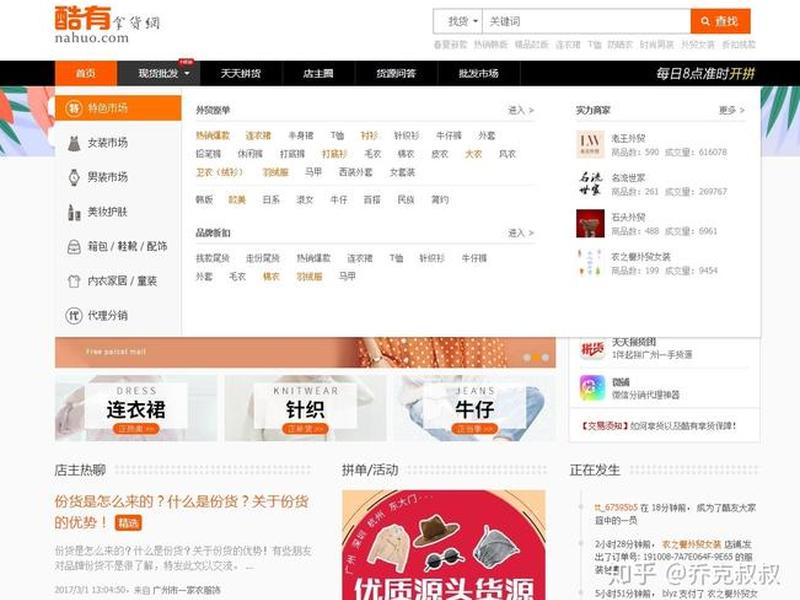The height and width of the screenshot is (600, 800).
Task: Click 连衣裙 under 品牌折扣
Action: point(360,259)
